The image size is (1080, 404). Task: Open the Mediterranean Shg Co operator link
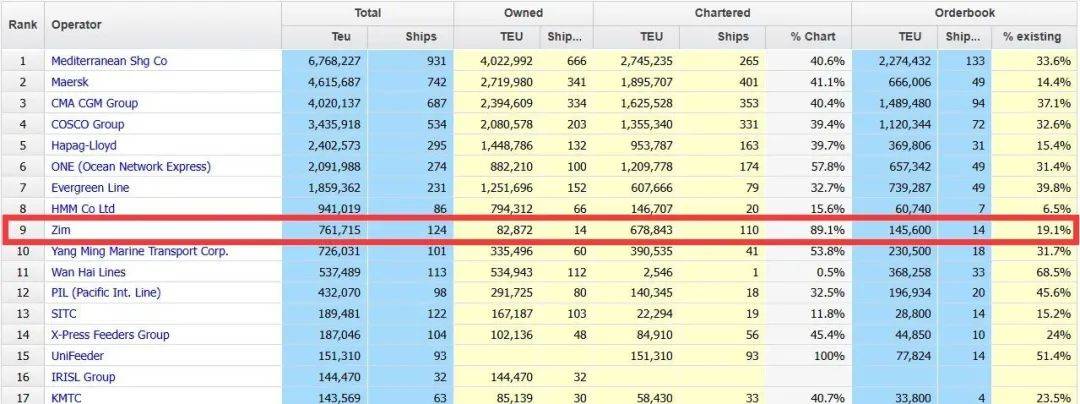109,61
